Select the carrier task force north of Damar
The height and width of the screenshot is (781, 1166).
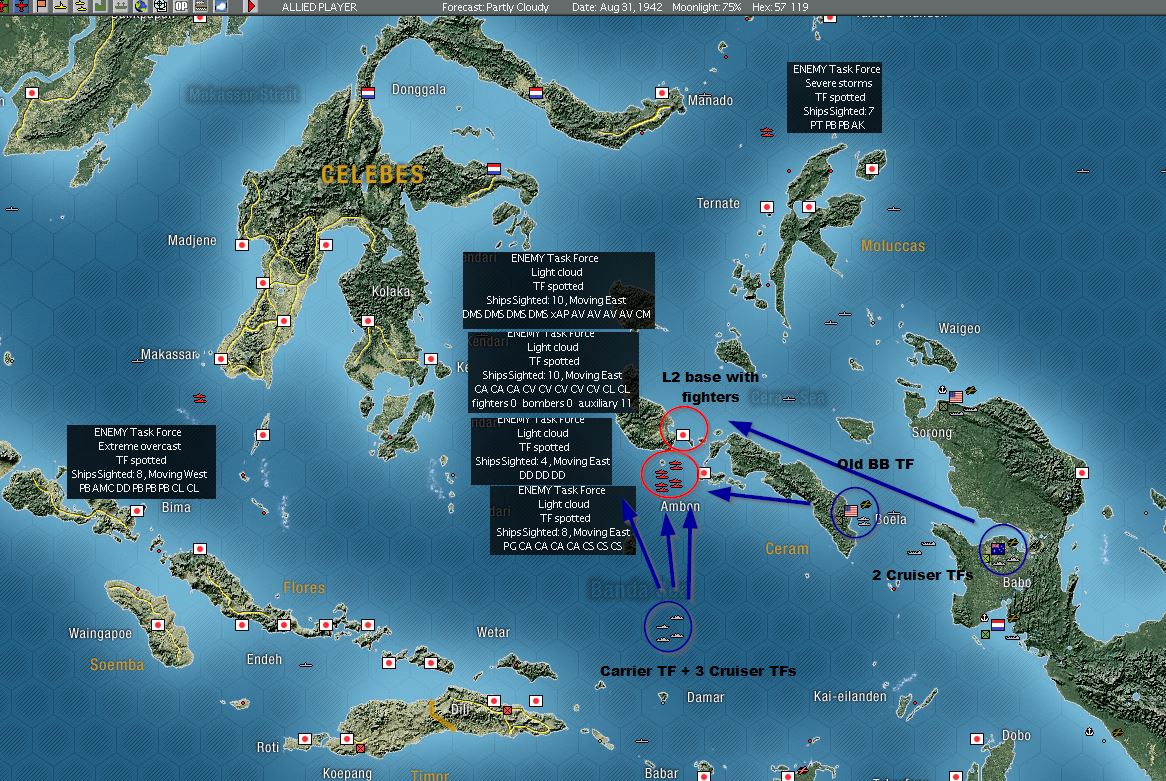[x=669, y=627]
